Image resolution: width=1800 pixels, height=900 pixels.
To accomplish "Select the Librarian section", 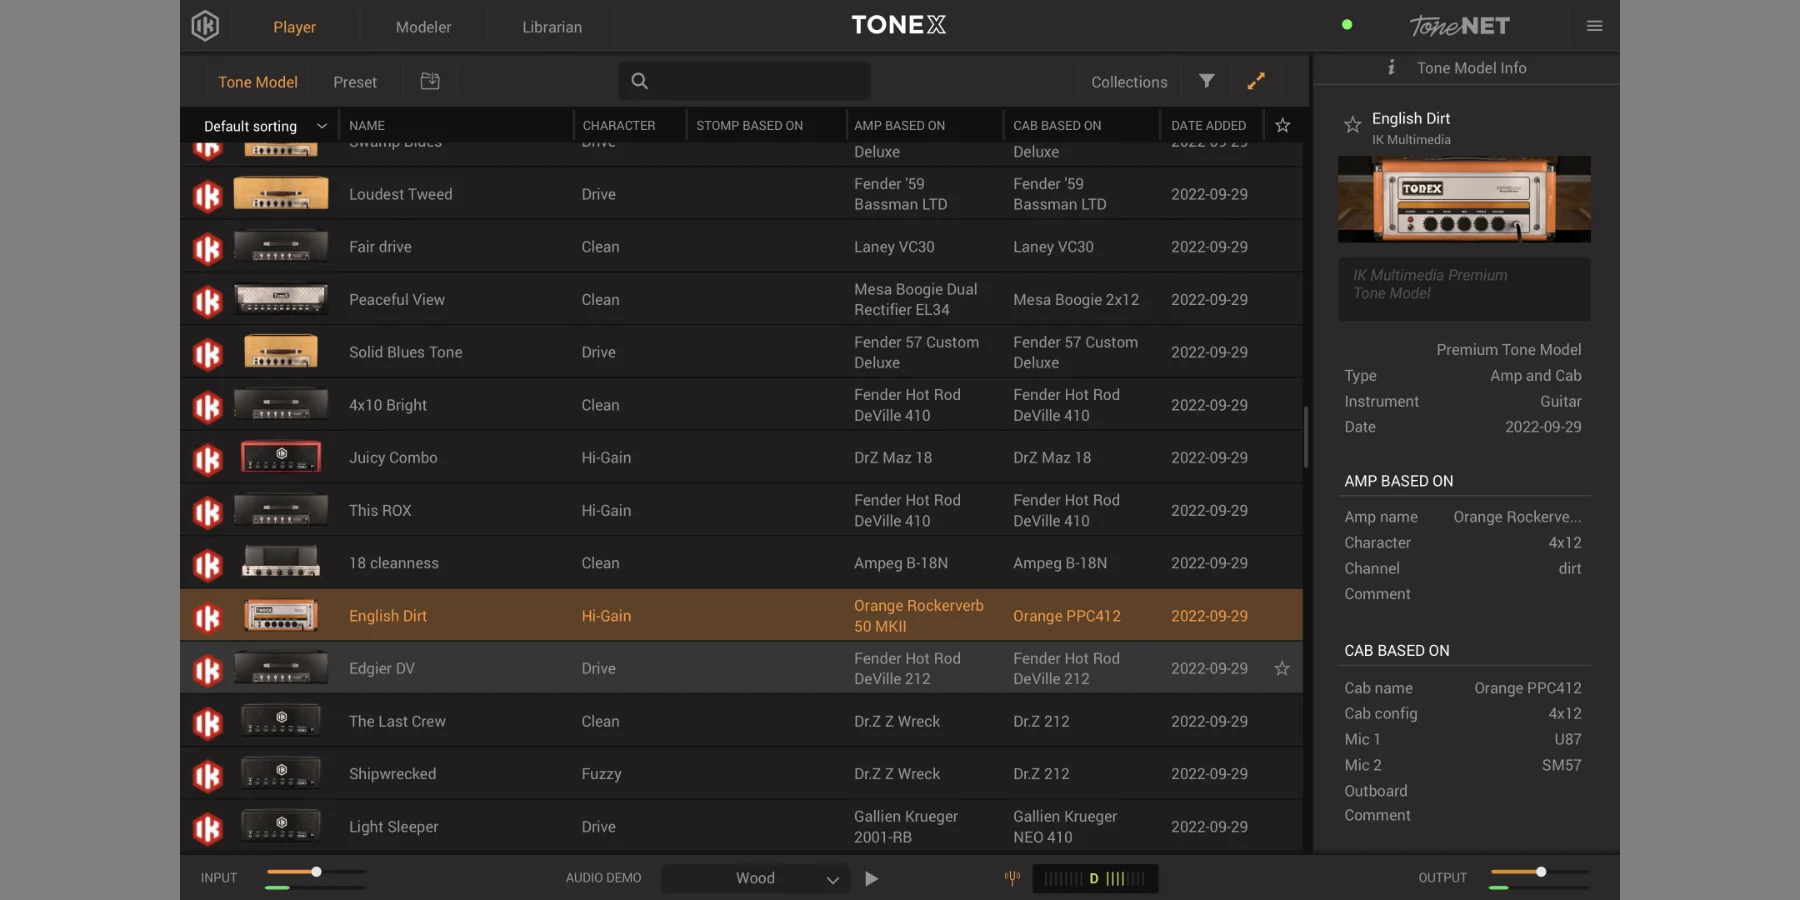I will coord(550,27).
